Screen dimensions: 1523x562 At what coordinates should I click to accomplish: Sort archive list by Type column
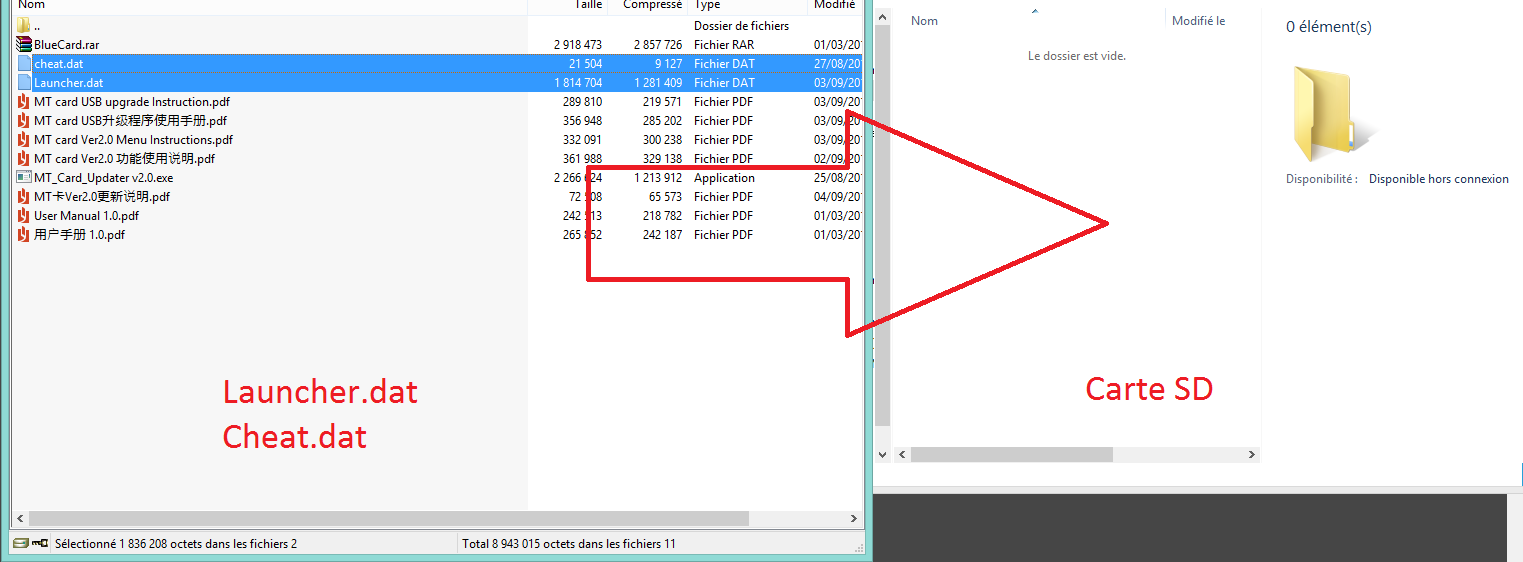[707, 5]
